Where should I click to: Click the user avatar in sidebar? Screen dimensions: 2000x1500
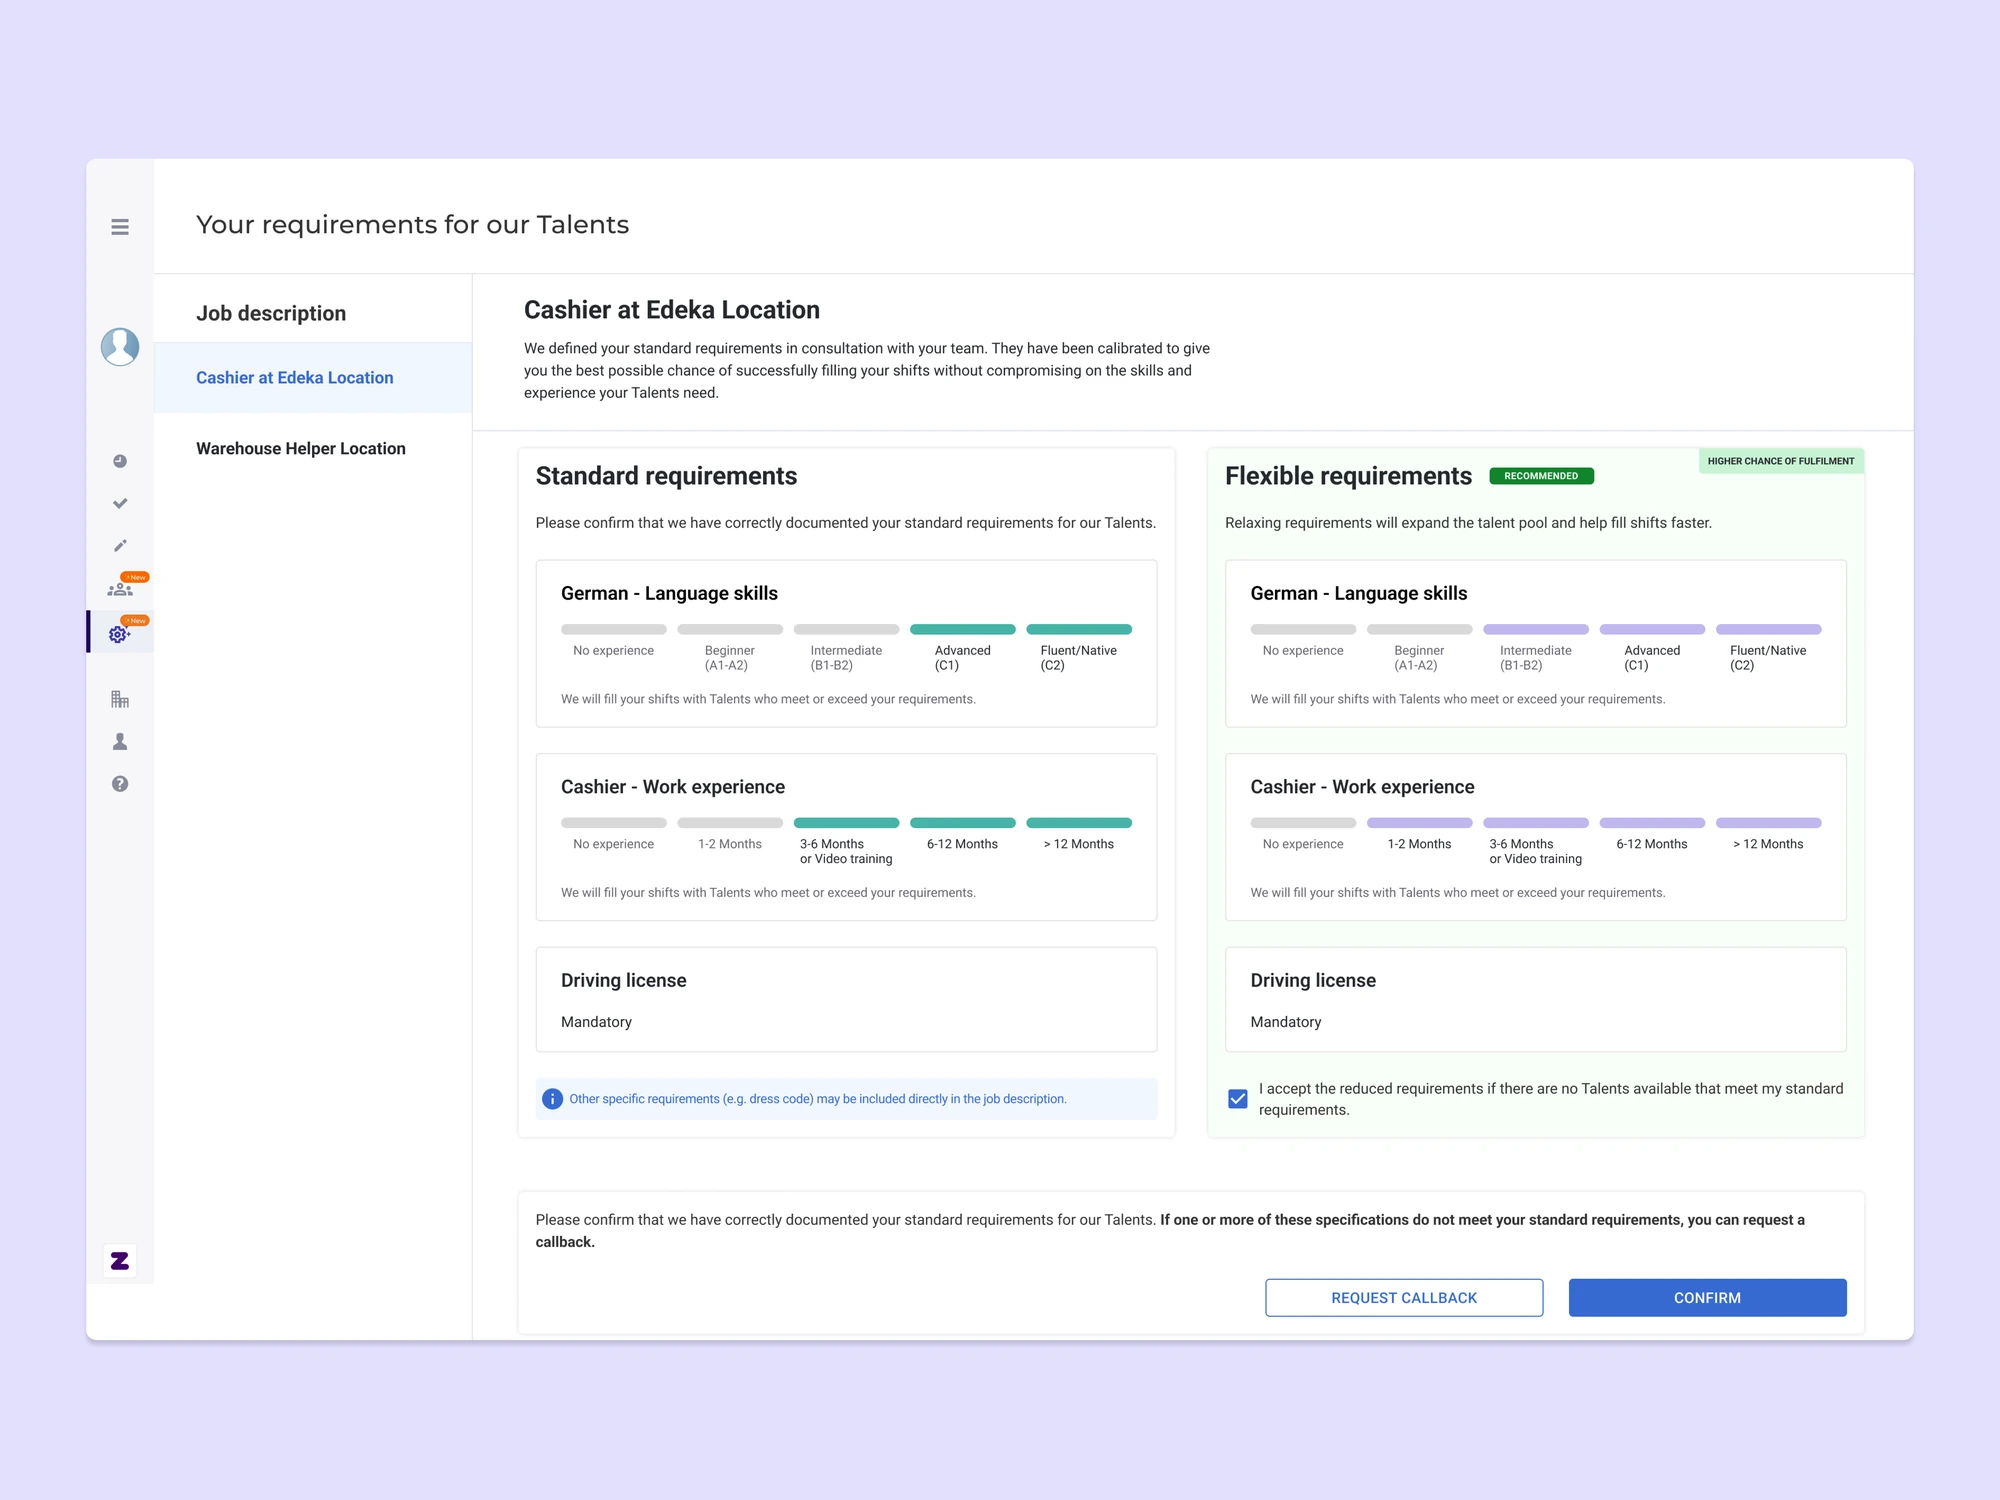tap(120, 347)
